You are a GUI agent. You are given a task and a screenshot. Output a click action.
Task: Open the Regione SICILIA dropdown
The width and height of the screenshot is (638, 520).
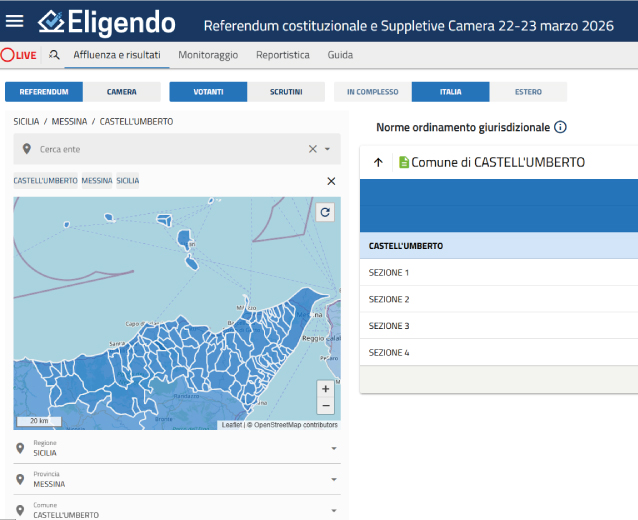point(333,448)
